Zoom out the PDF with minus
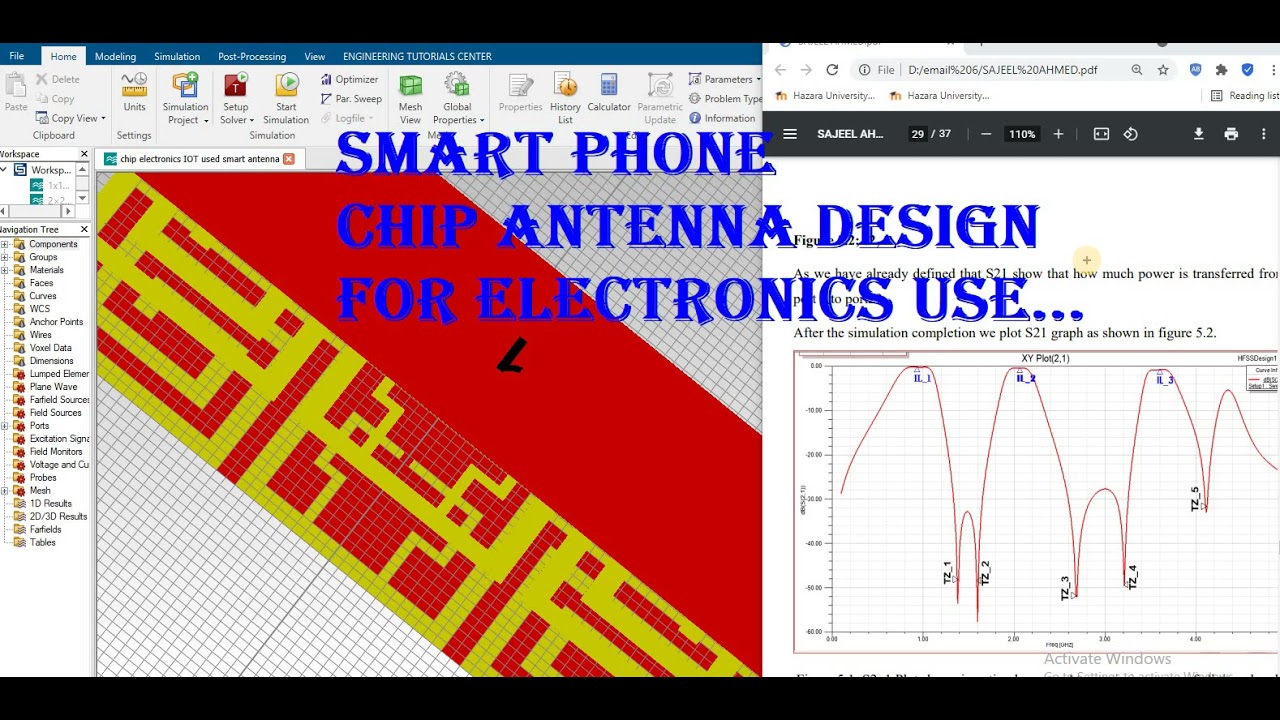1280x720 pixels. [986, 134]
